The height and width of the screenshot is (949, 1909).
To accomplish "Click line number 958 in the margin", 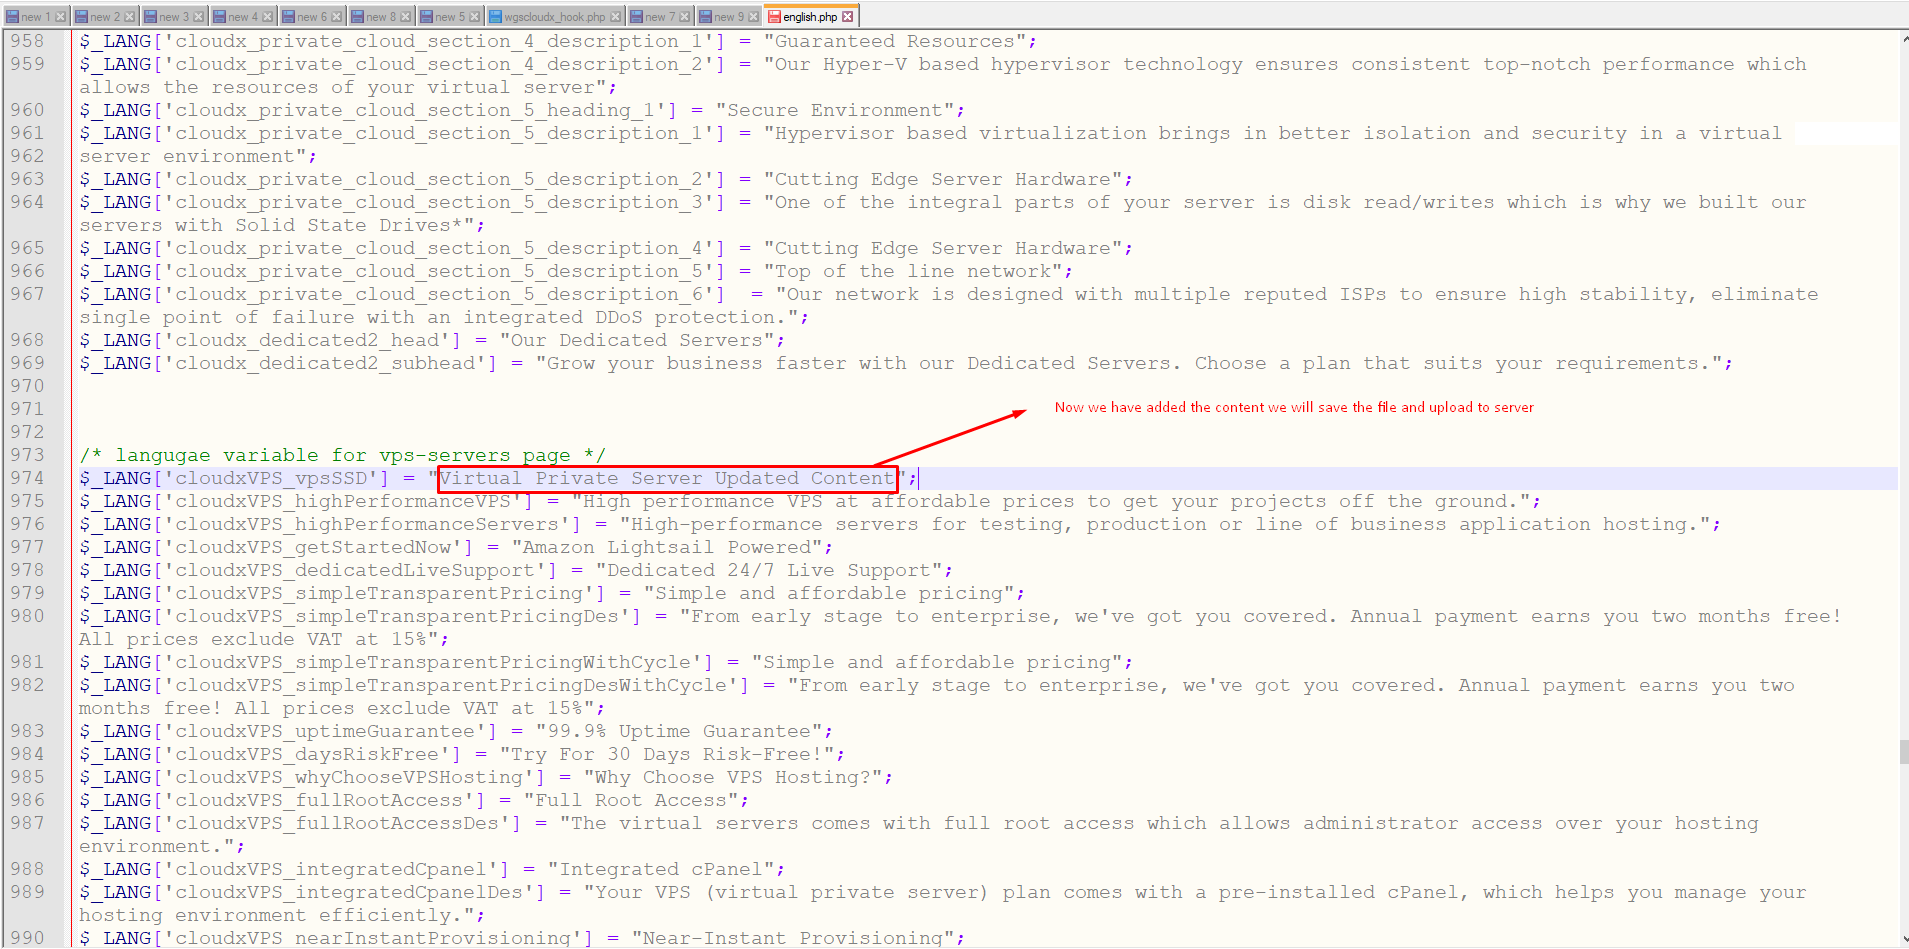I will point(28,41).
